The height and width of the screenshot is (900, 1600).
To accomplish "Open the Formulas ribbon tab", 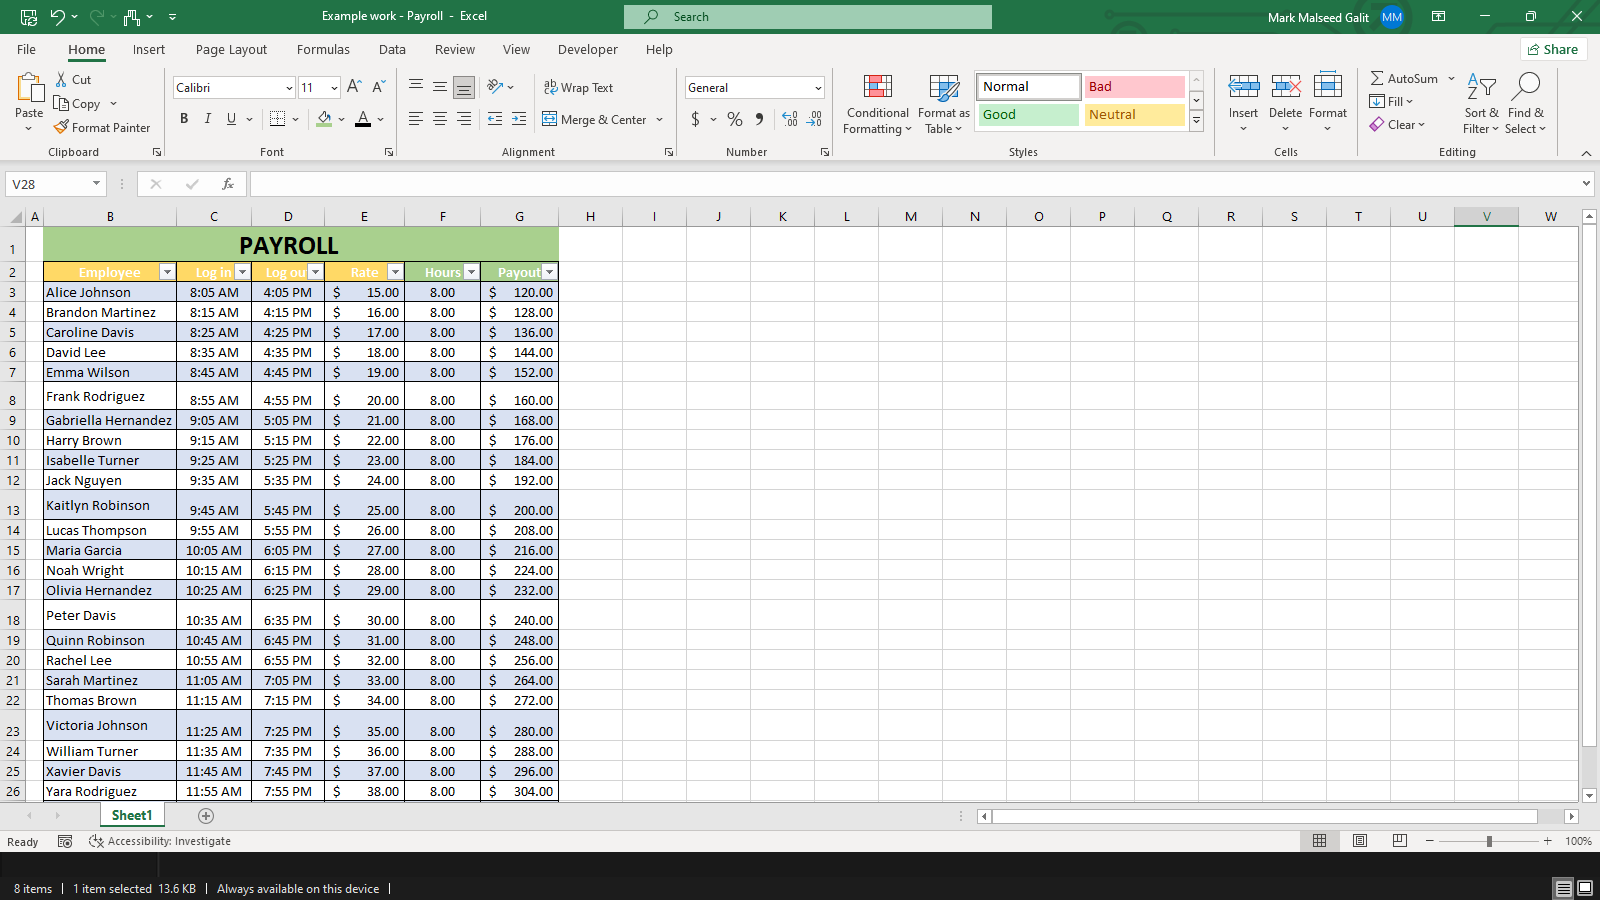I will point(323,50).
